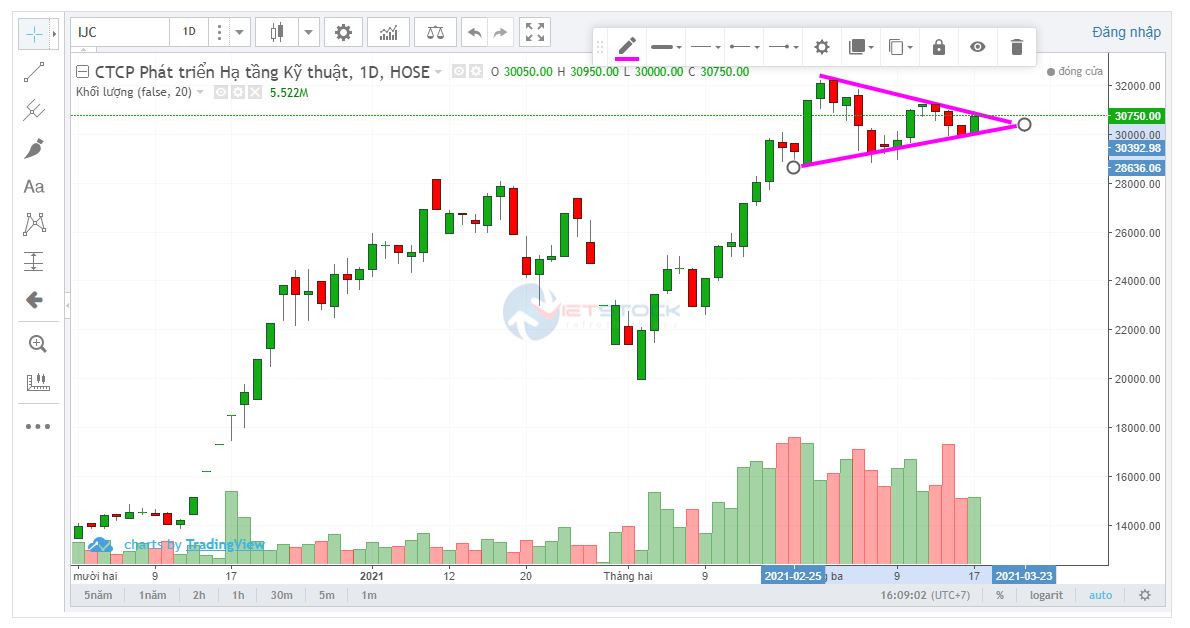Hide the selected drawing with eye icon

[x=978, y=47]
